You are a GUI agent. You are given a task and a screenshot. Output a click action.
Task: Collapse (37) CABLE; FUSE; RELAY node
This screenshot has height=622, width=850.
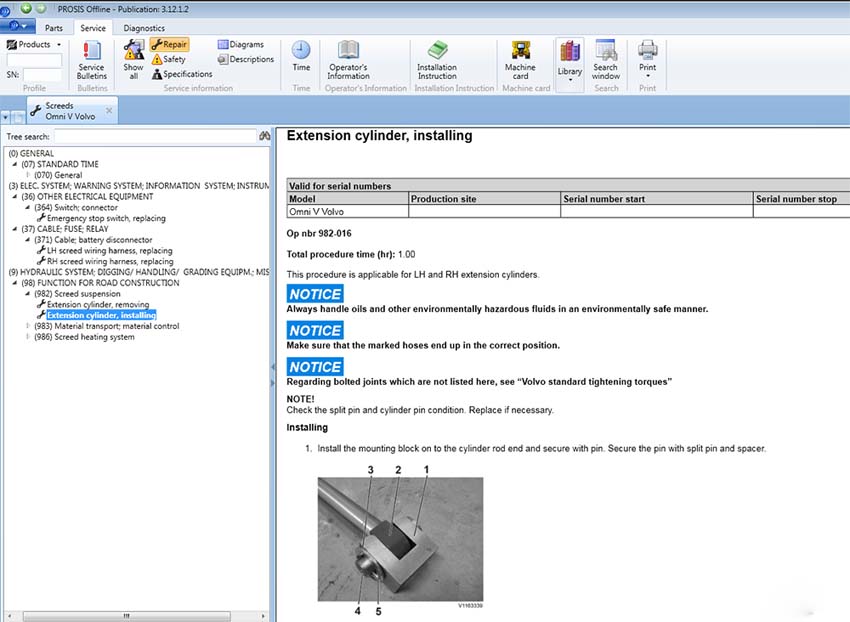point(15,229)
